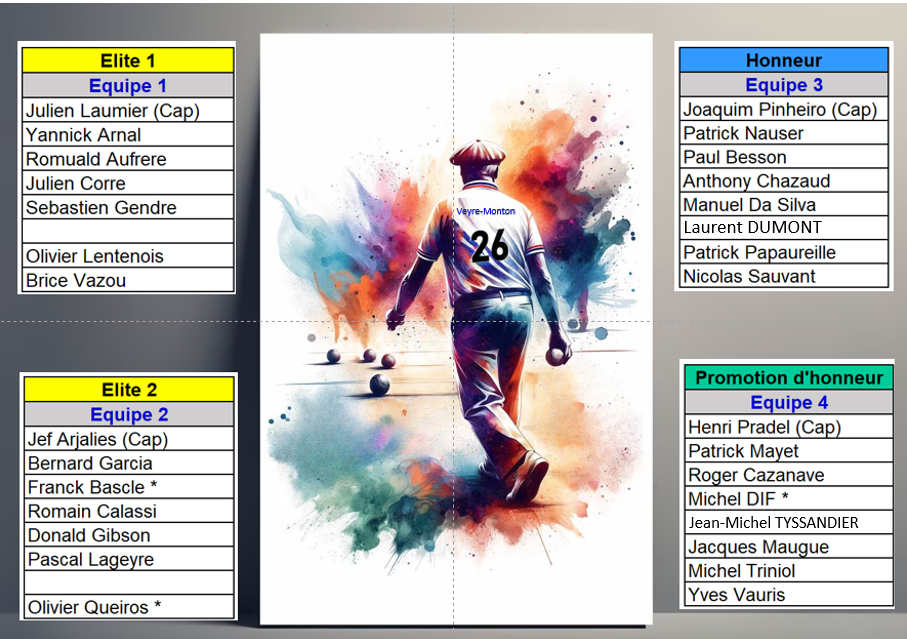Viewport: 907px width, 639px height.
Task: Click the Elite 2 yellow header
Action: pyautogui.click(x=129, y=389)
